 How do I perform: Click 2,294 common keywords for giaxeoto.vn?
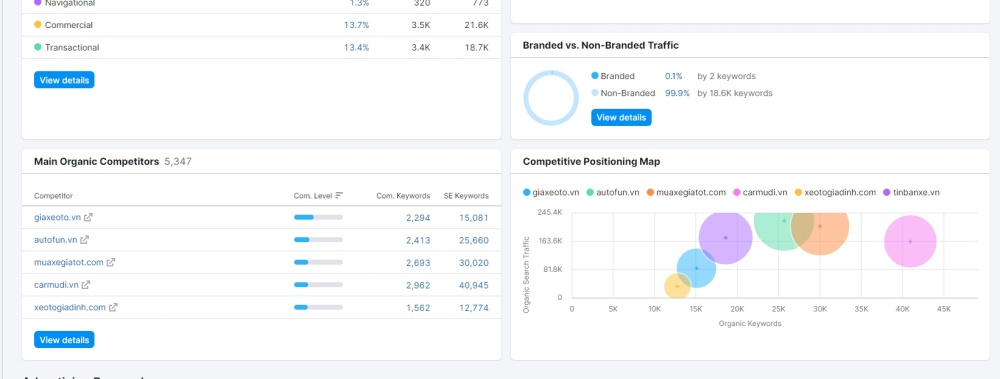click(418, 218)
